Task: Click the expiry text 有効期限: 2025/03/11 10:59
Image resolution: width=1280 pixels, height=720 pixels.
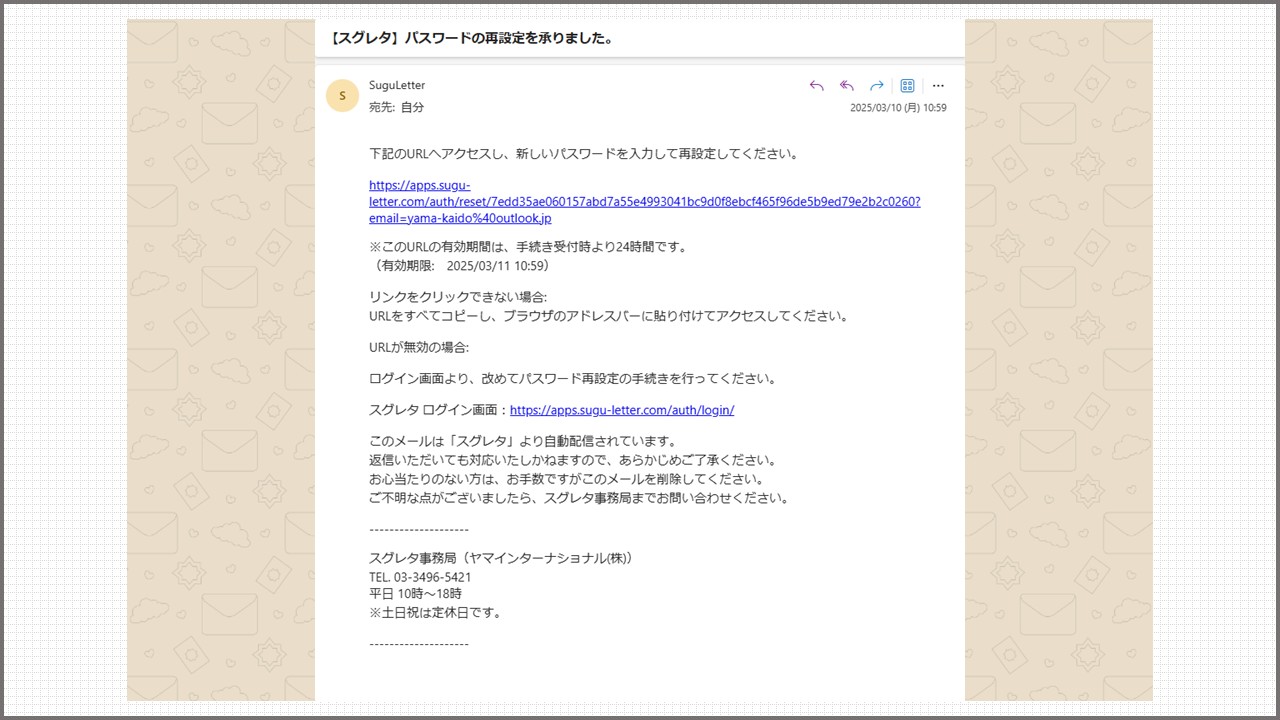Action: coord(460,266)
